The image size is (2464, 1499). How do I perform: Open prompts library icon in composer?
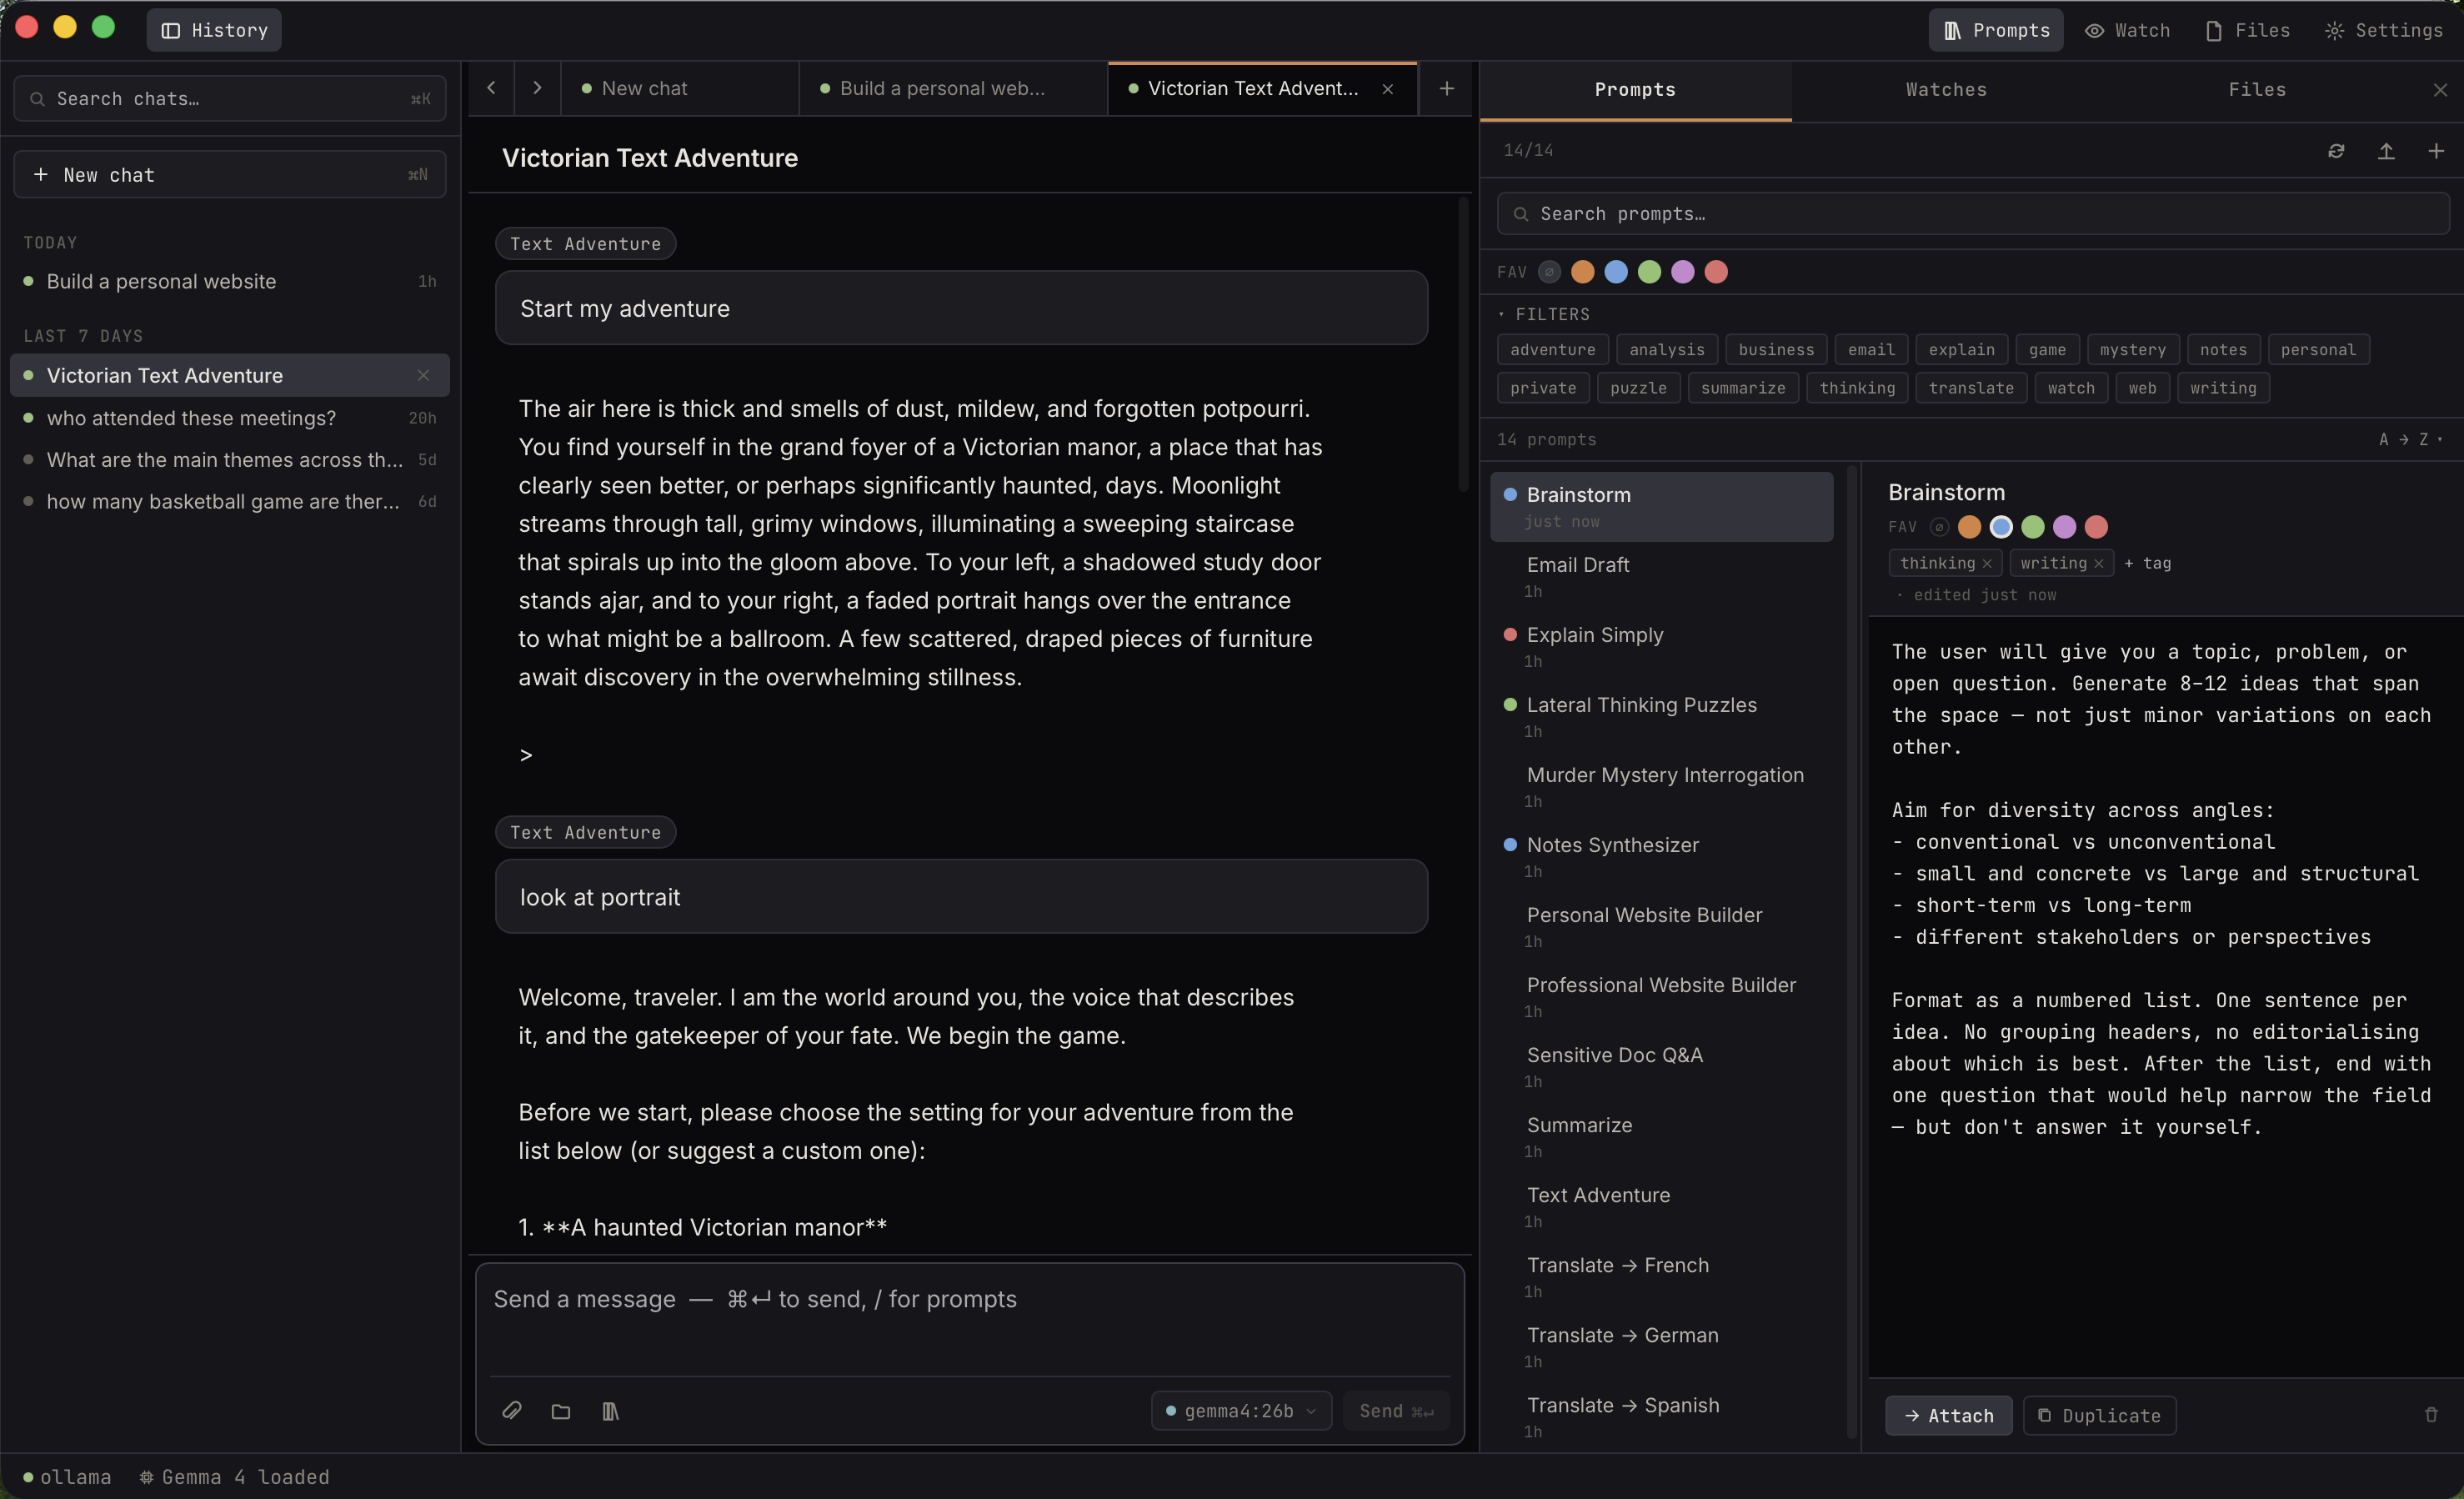(x=610, y=1411)
